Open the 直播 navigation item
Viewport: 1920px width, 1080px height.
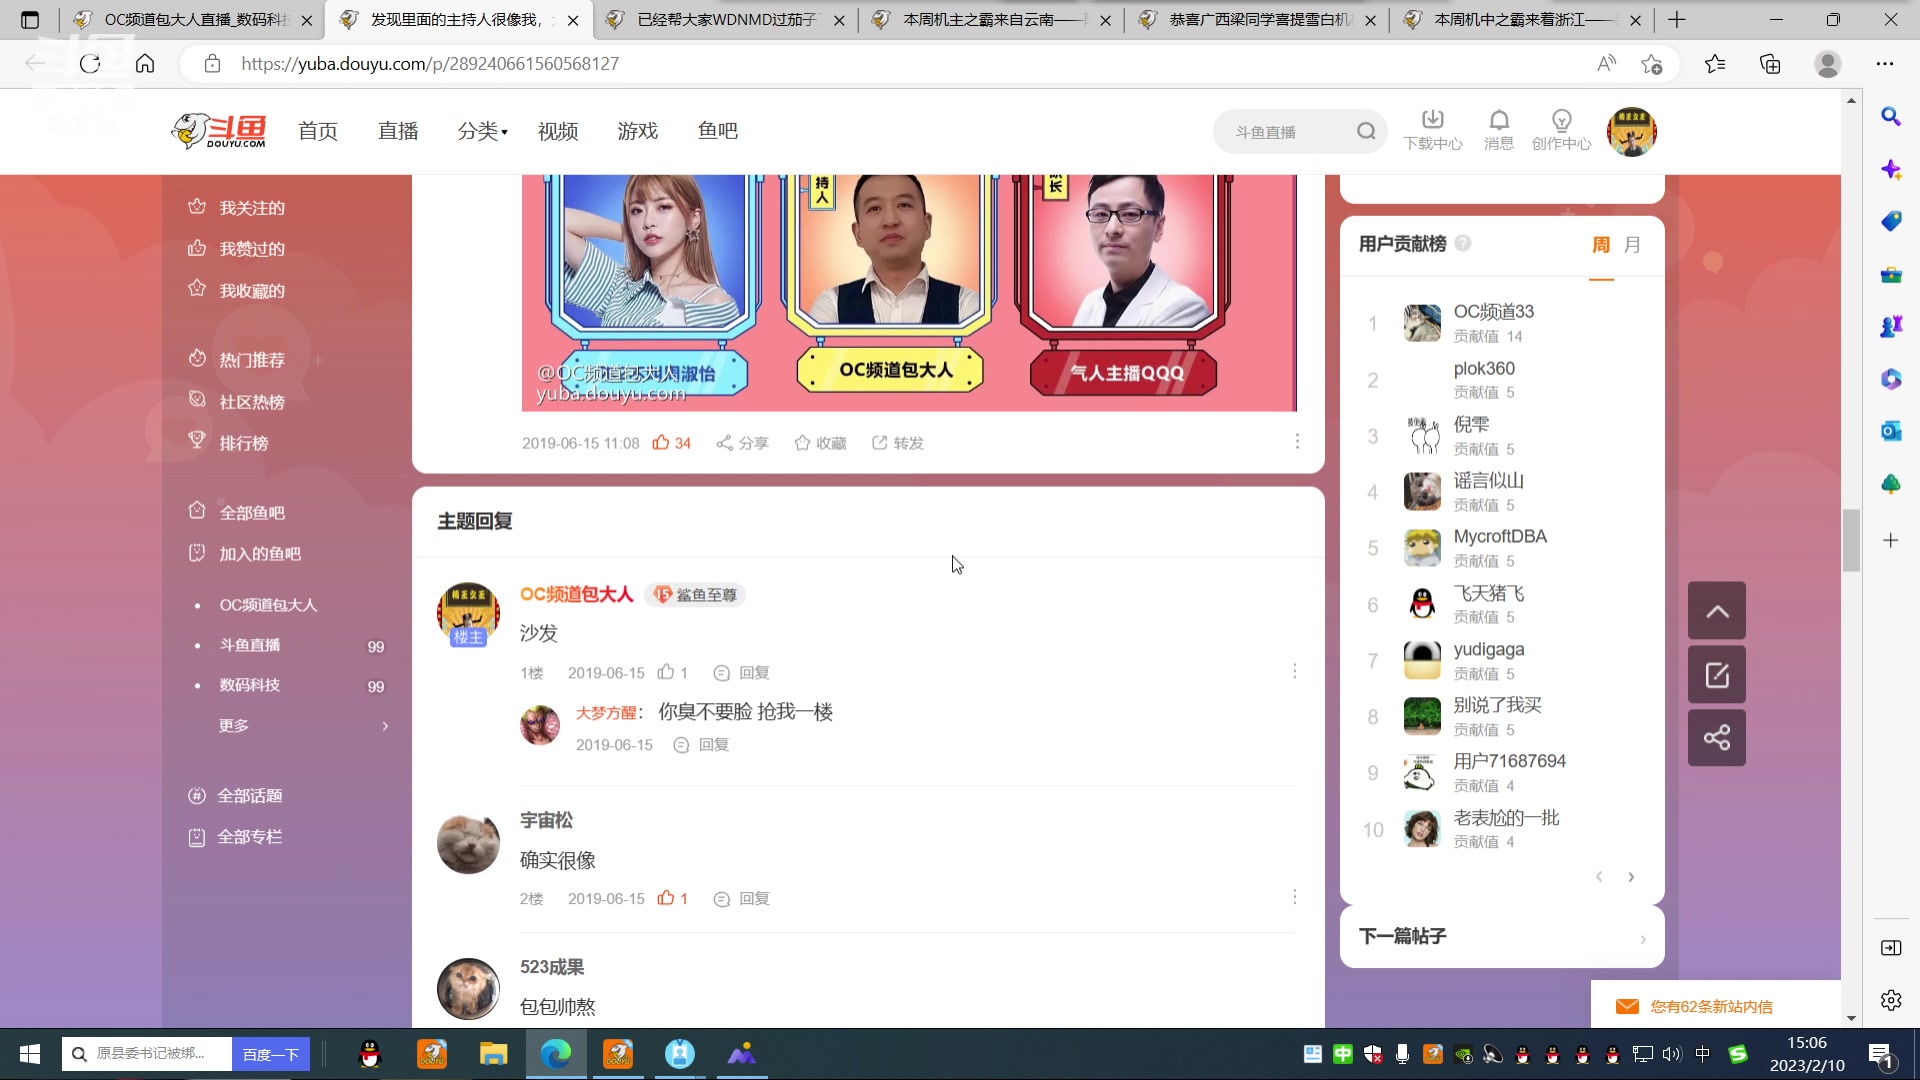pyautogui.click(x=398, y=131)
